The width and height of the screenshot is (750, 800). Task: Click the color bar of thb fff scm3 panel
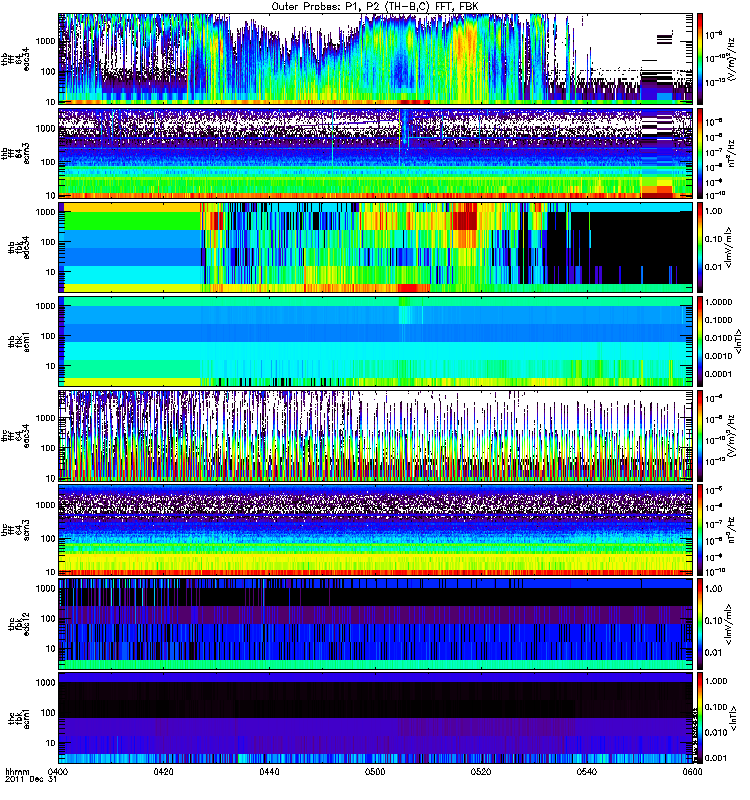pos(700,153)
